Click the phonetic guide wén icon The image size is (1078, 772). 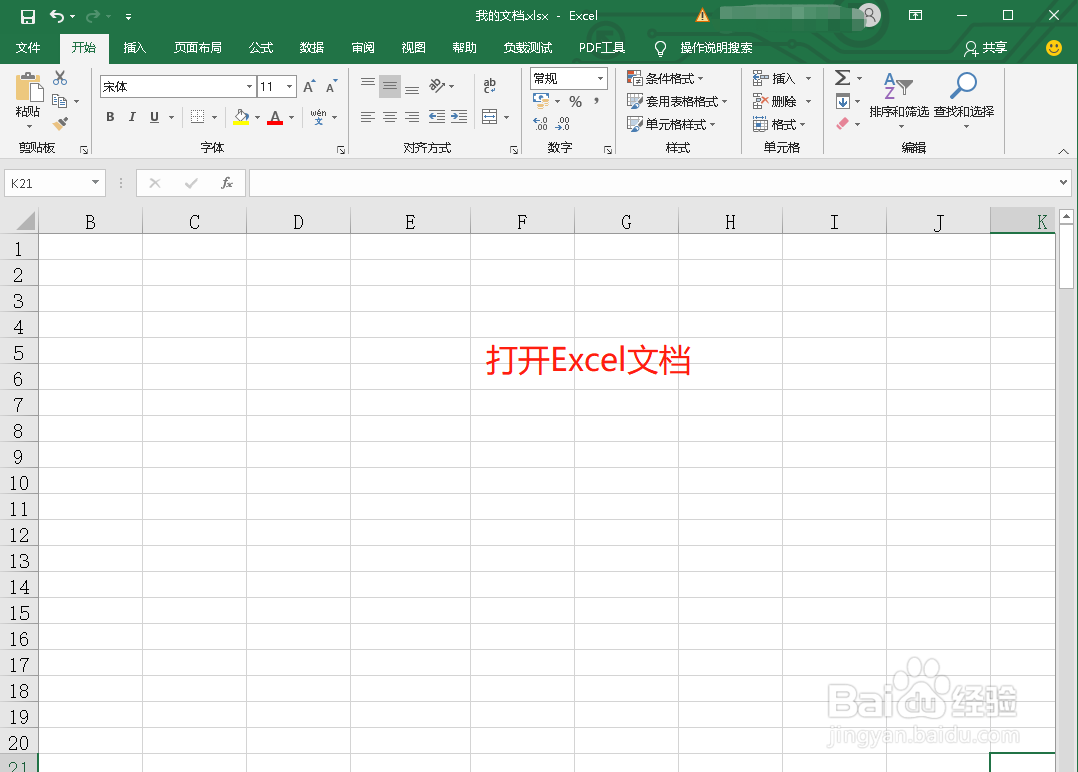[318, 117]
